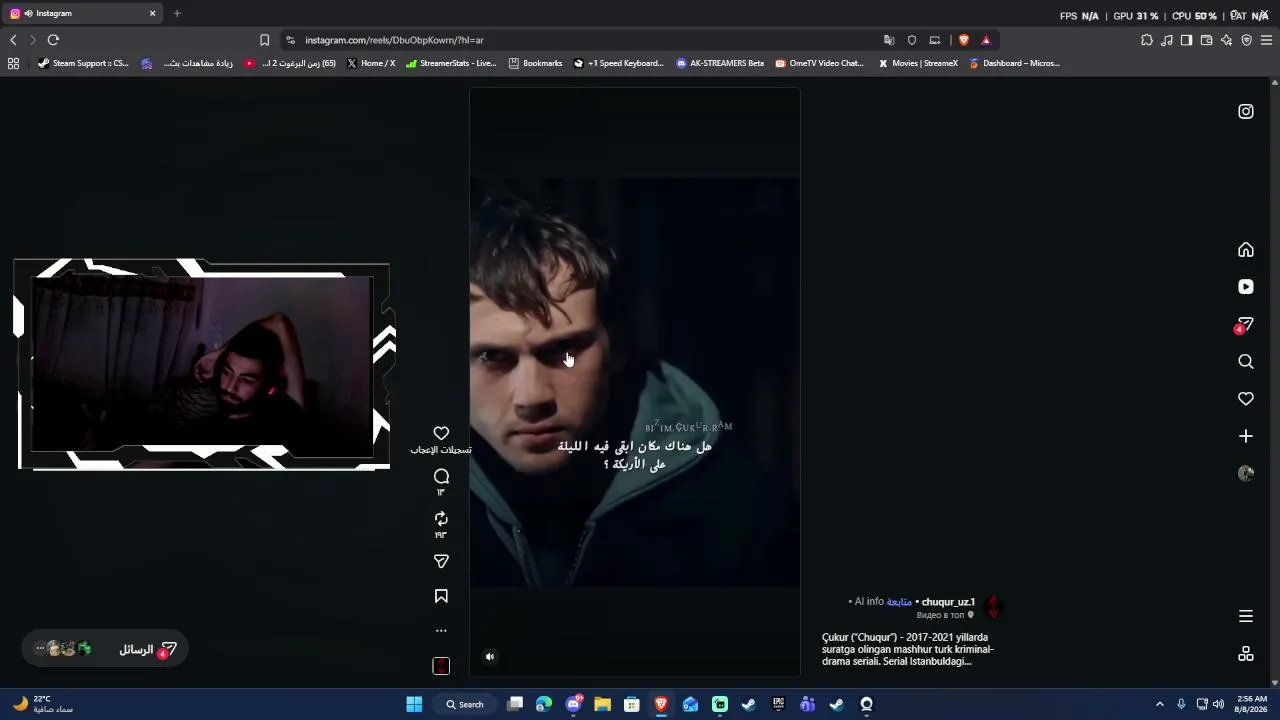Save the reel with the bookmark icon
This screenshot has height=720, width=1280.
point(441,596)
